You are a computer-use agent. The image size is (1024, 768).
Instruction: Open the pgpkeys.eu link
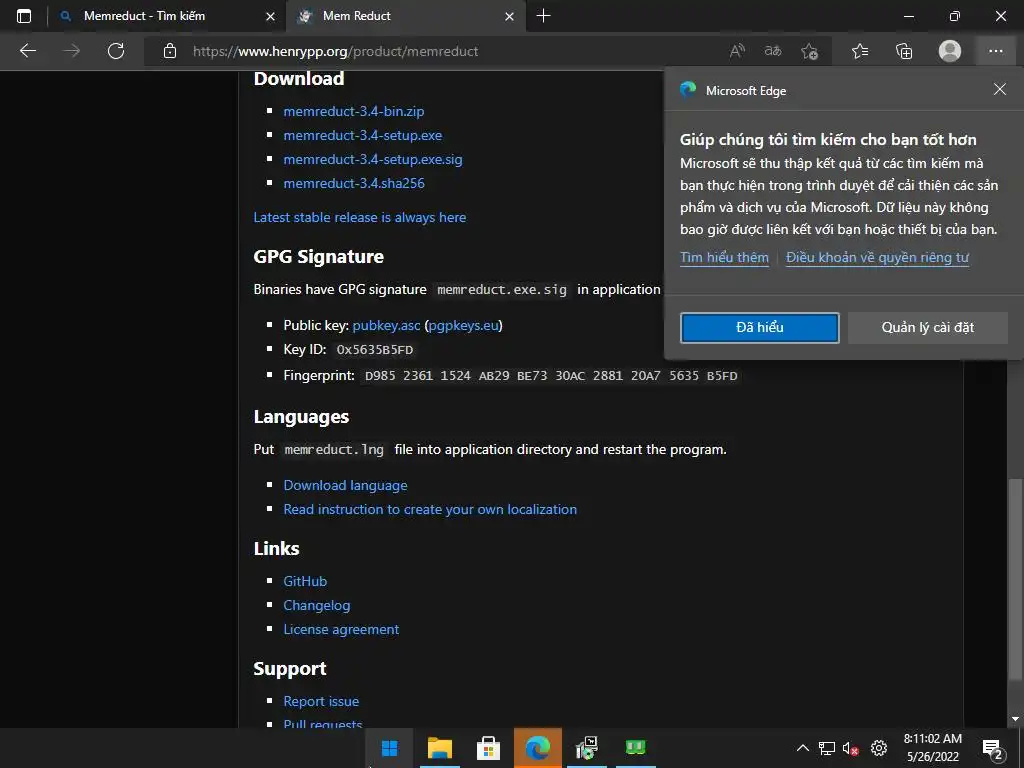[x=464, y=325]
